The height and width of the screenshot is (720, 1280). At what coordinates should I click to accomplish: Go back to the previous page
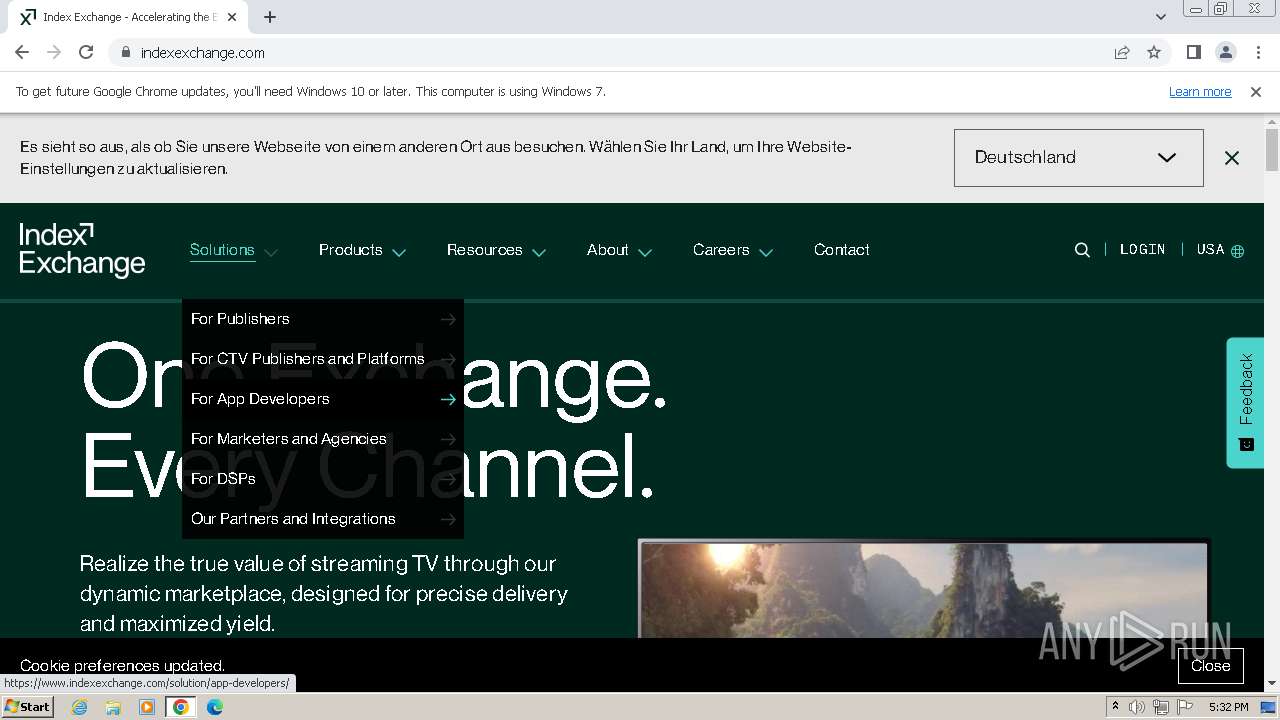[22, 52]
